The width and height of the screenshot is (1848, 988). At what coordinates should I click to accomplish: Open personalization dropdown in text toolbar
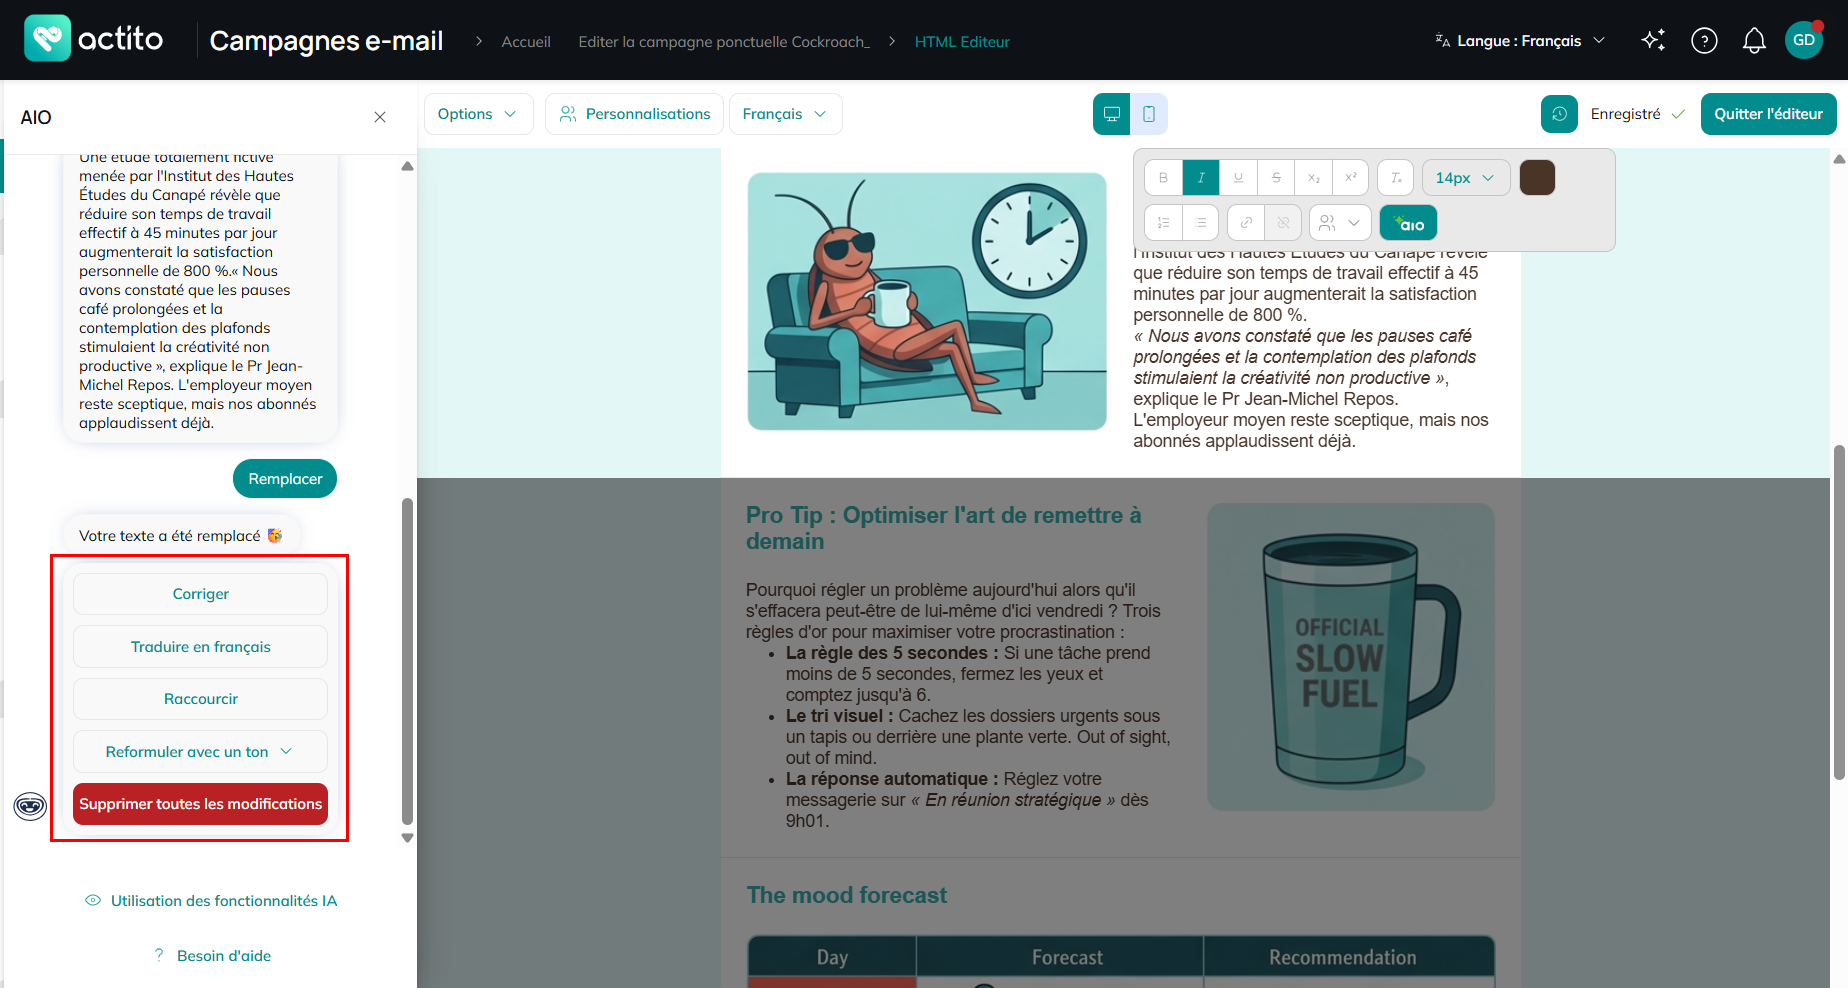(x=1340, y=223)
